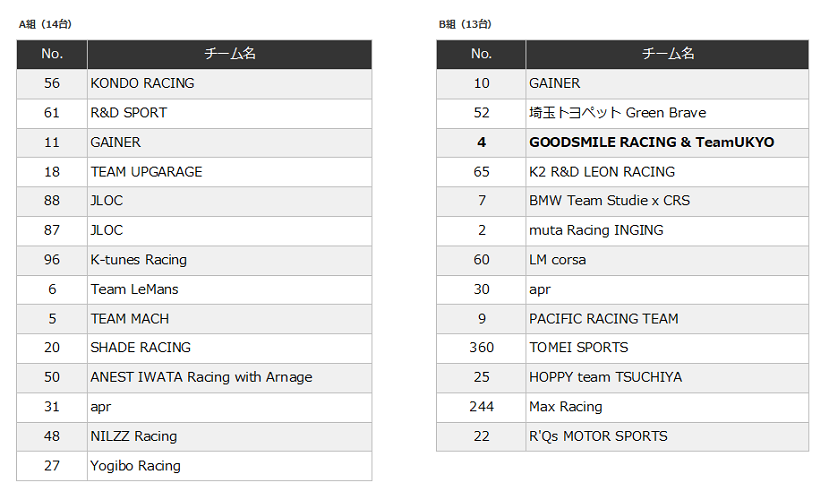The height and width of the screenshot is (500, 829).
Task: Select the LM corsa row
Action: pyautogui.click(x=557, y=260)
